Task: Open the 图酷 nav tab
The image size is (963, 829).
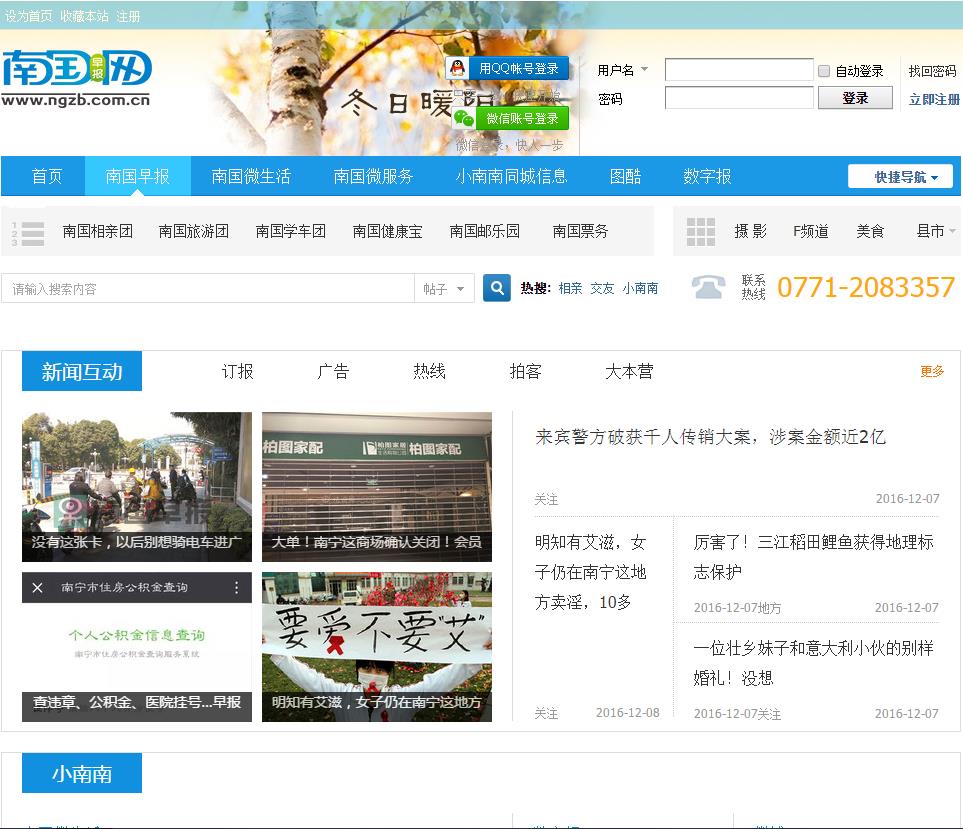Action: tap(625, 176)
